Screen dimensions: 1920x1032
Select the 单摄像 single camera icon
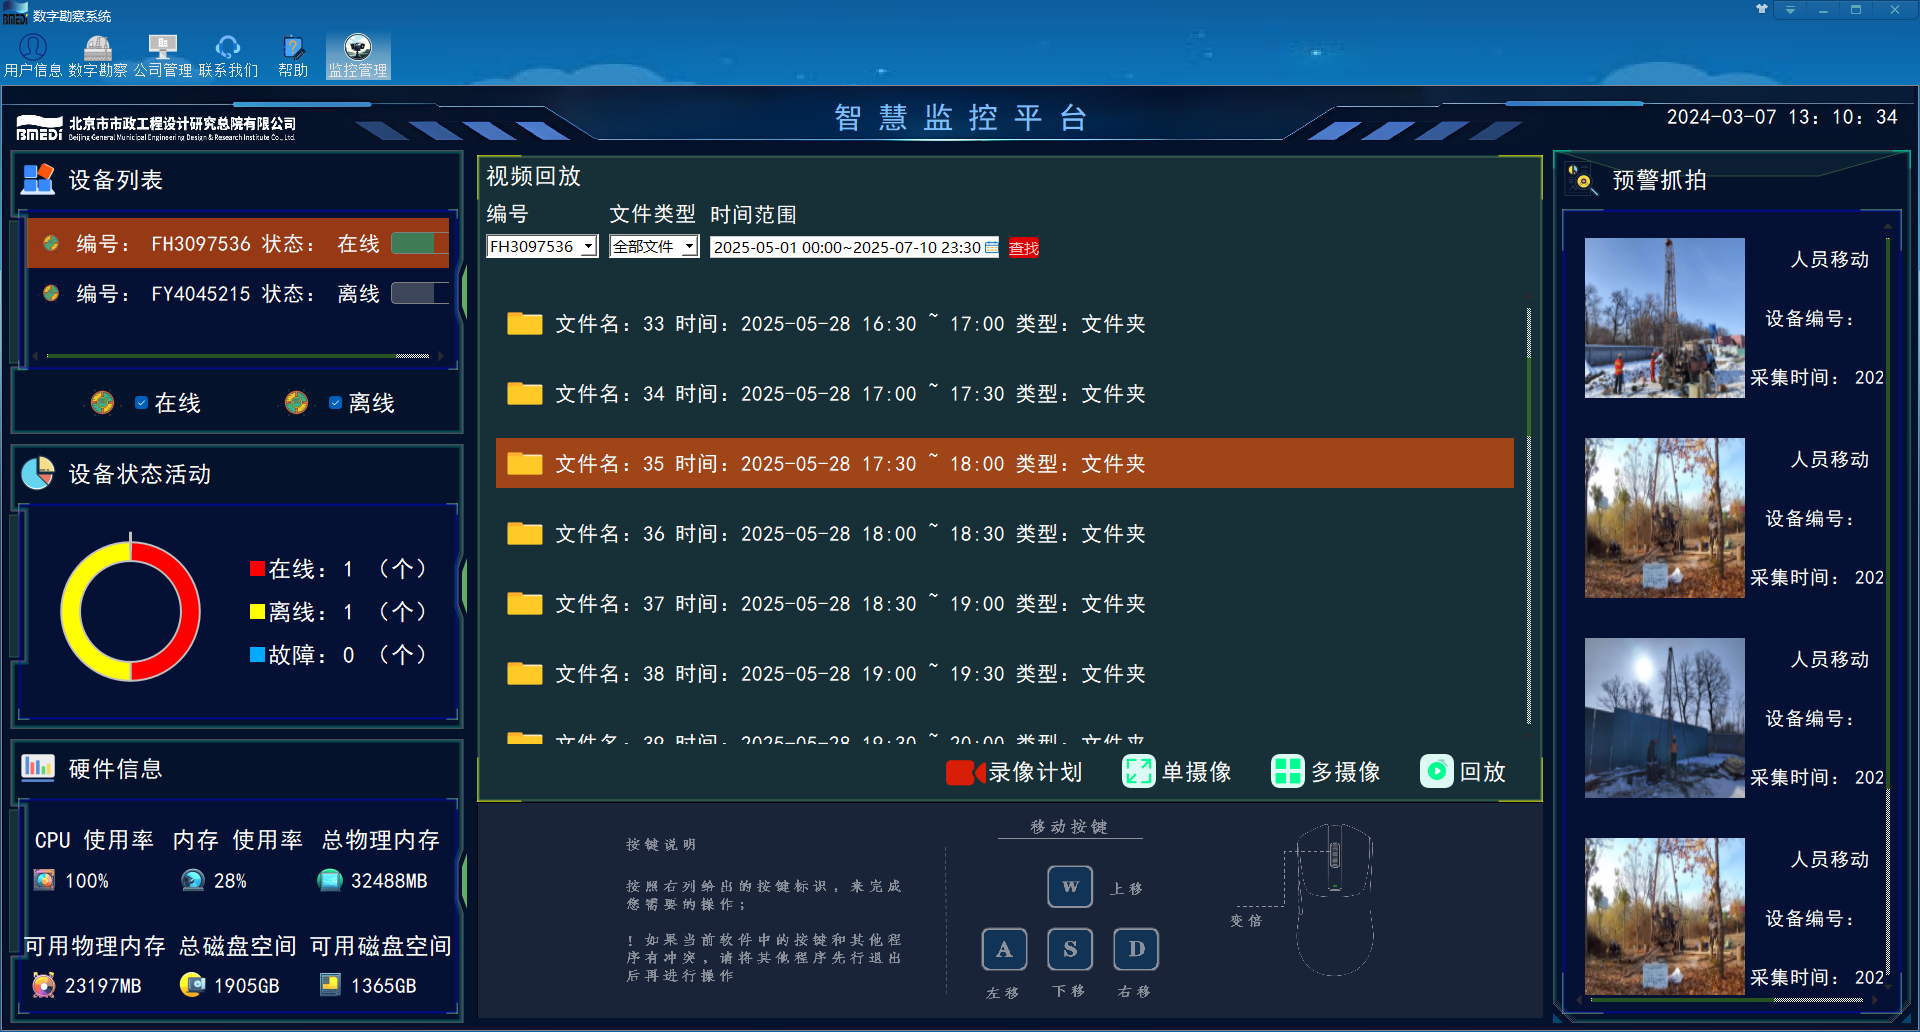tap(1139, 771)
